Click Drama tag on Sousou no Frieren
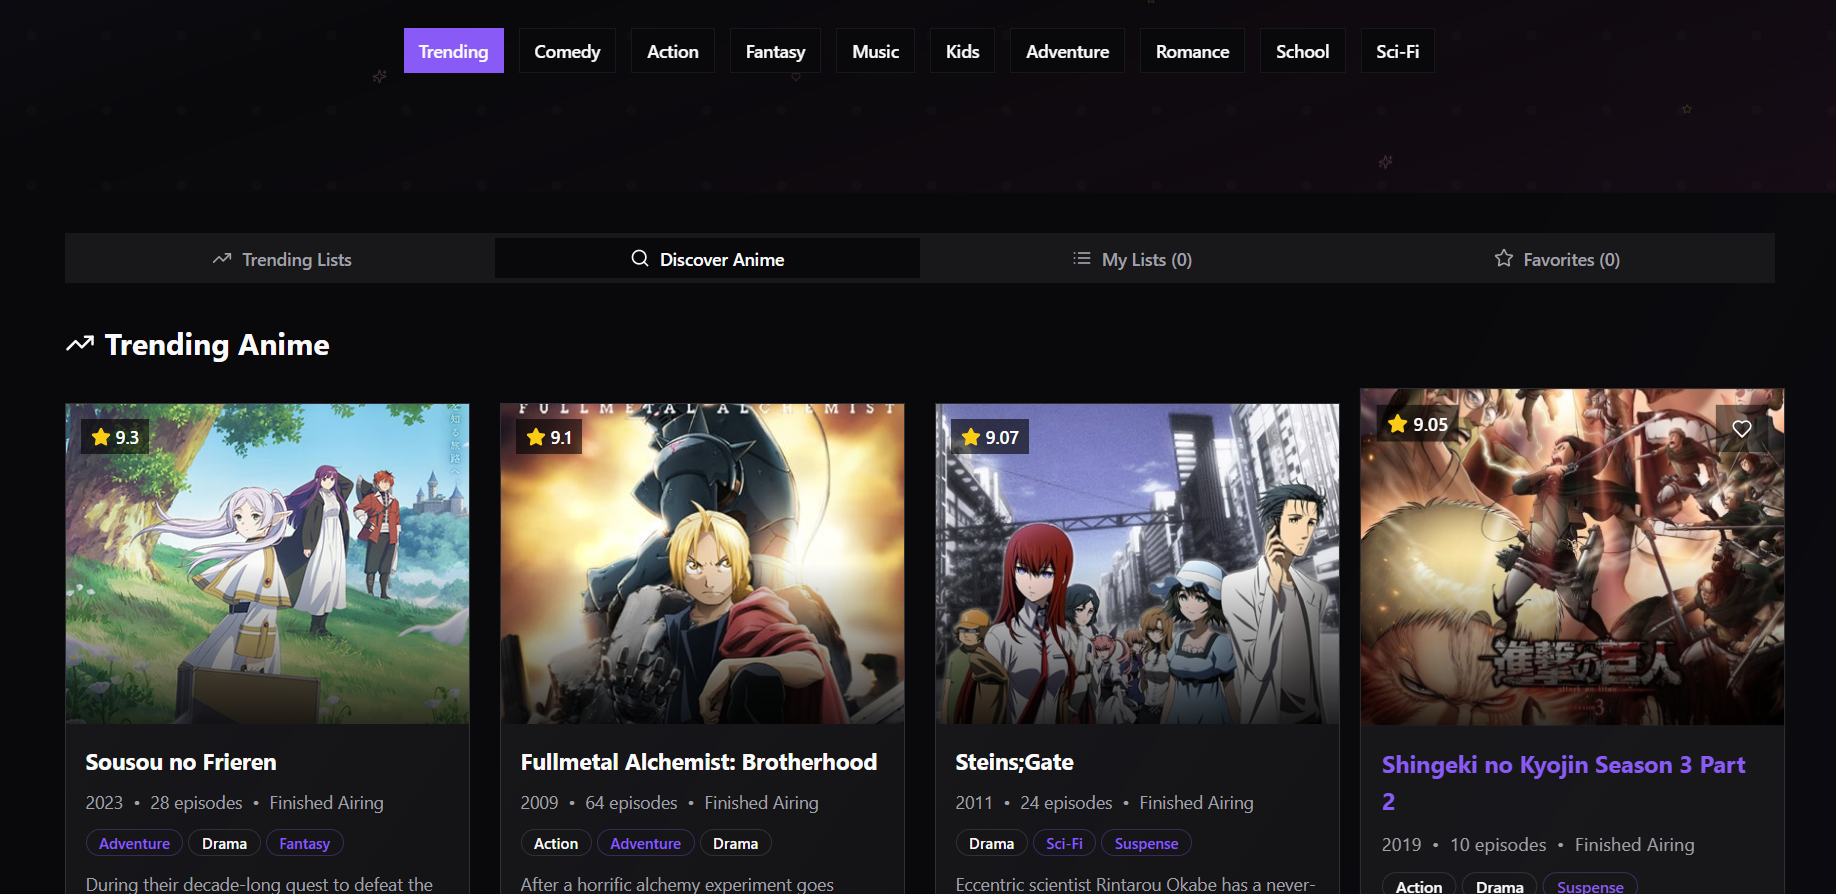 224,843
